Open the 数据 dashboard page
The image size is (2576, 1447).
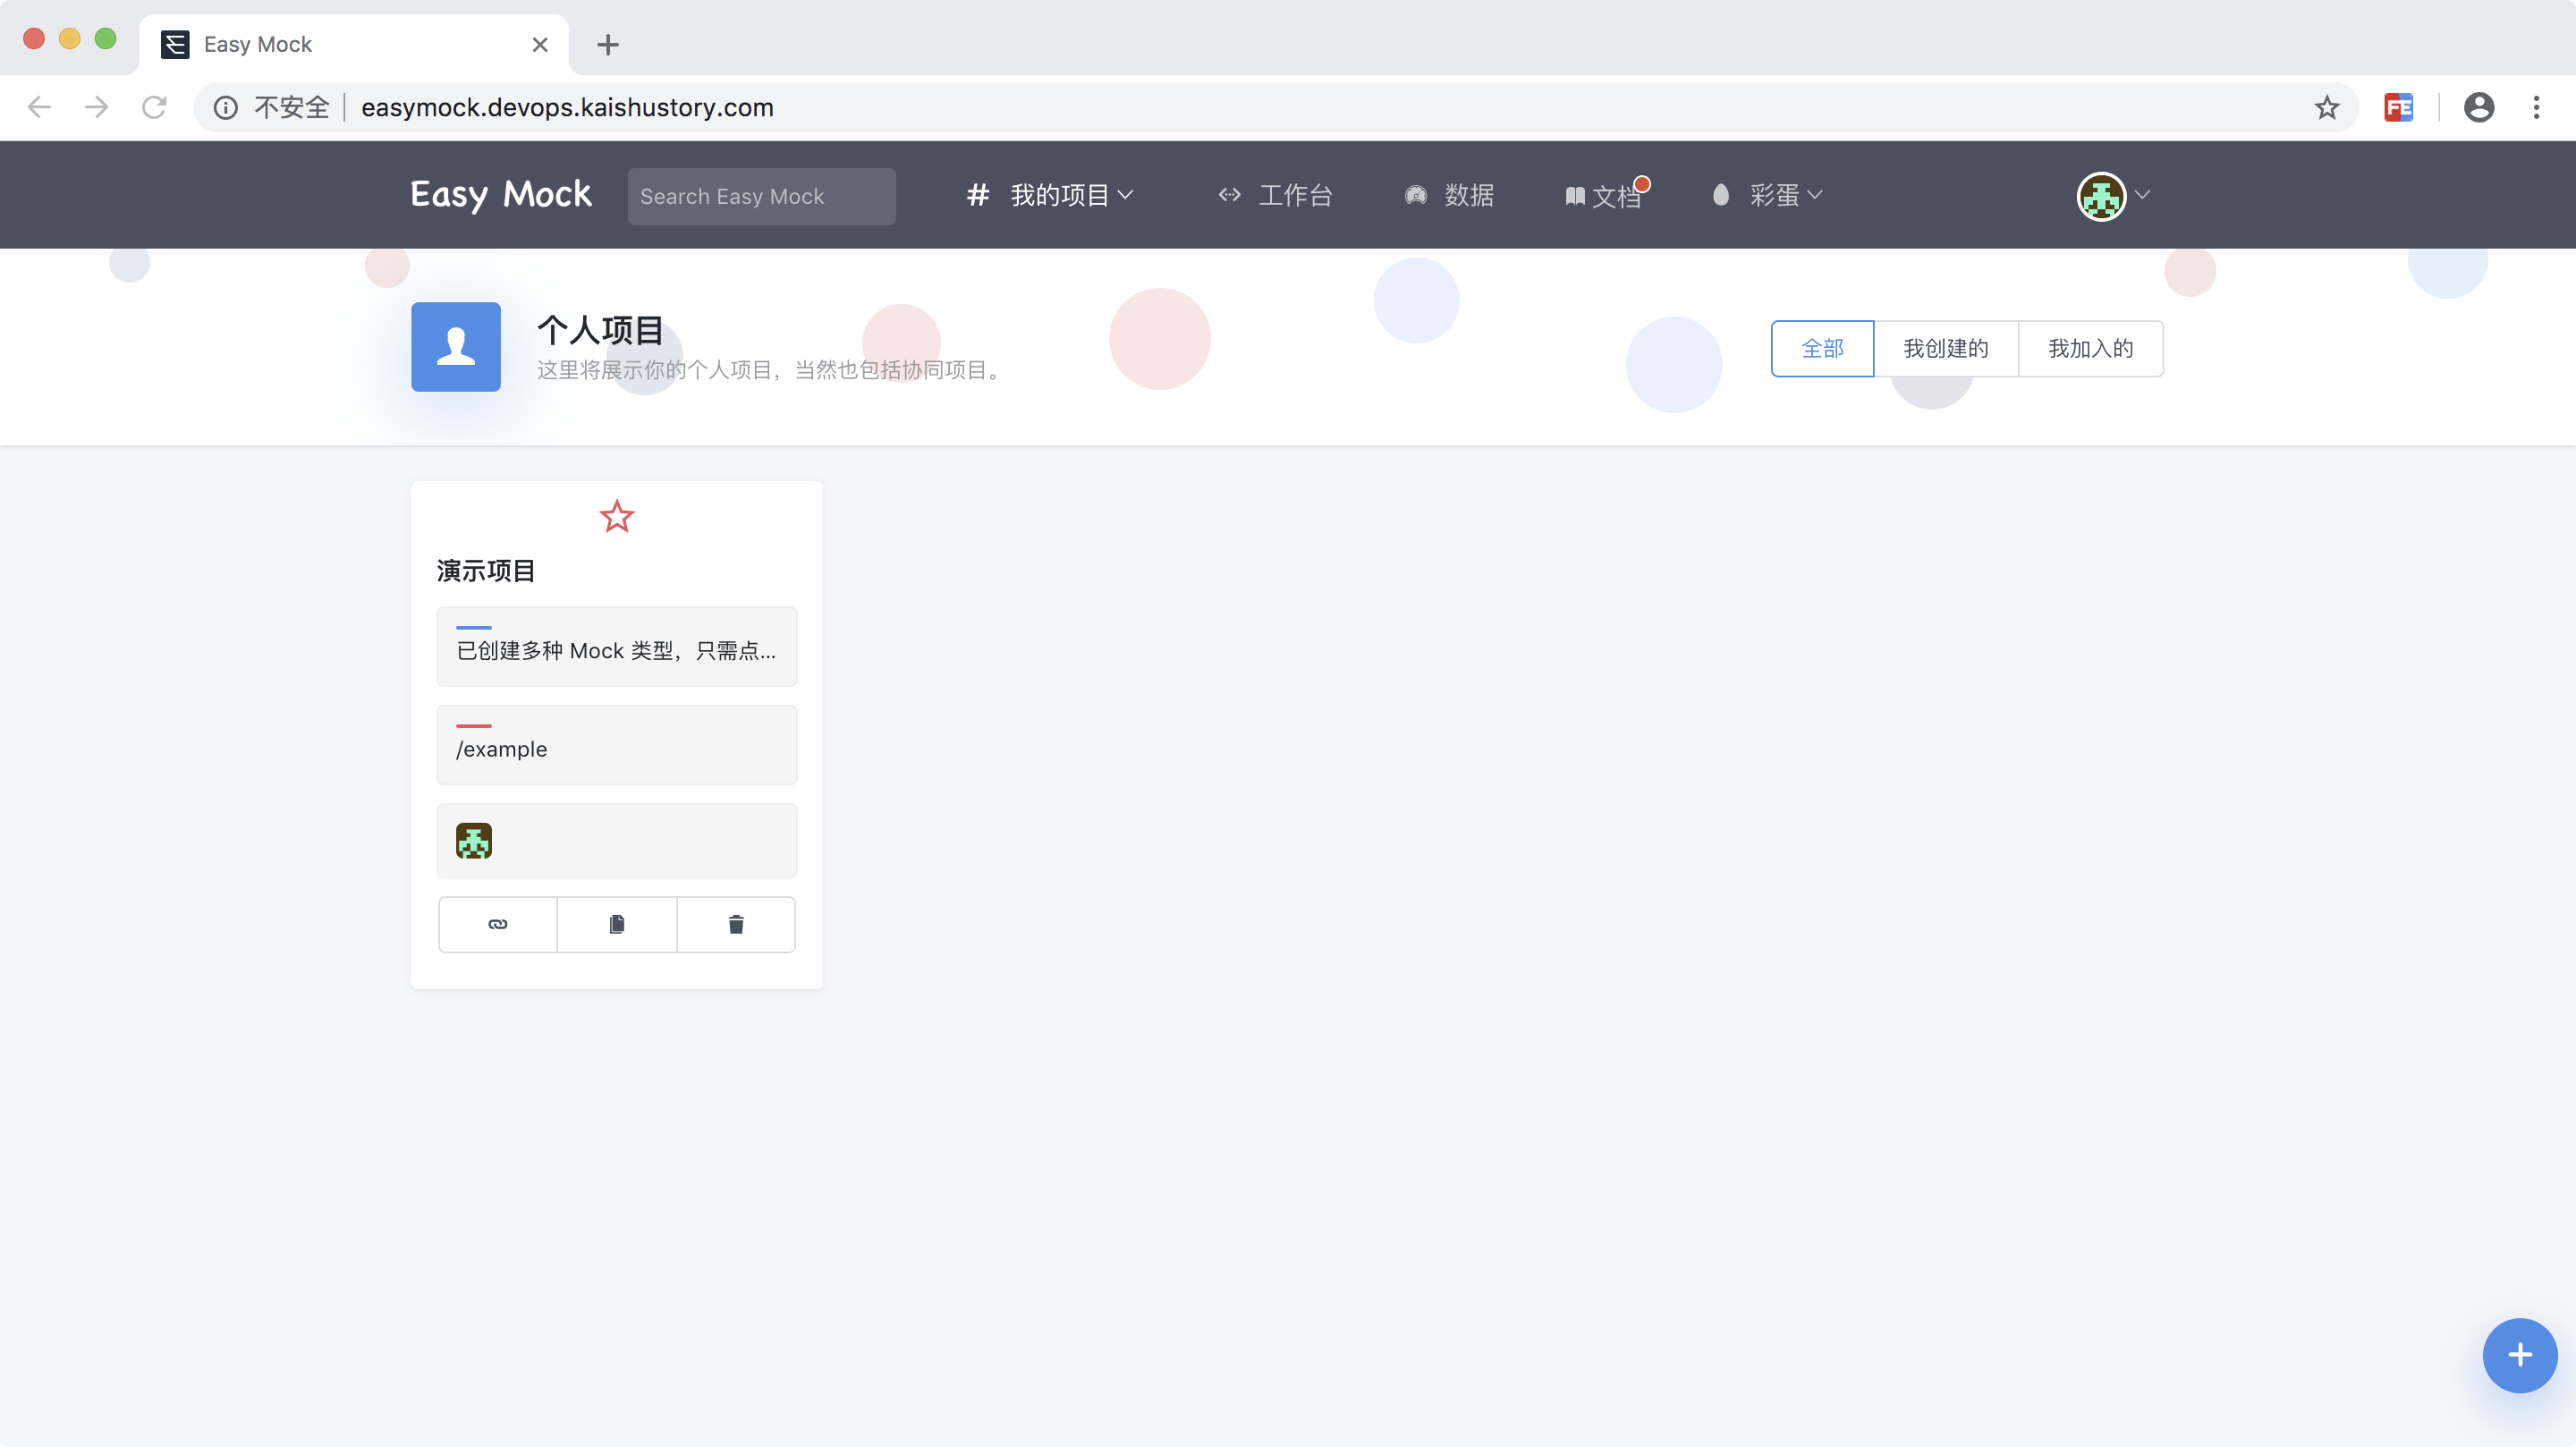pyautogui.click(x=1449, y=195)
